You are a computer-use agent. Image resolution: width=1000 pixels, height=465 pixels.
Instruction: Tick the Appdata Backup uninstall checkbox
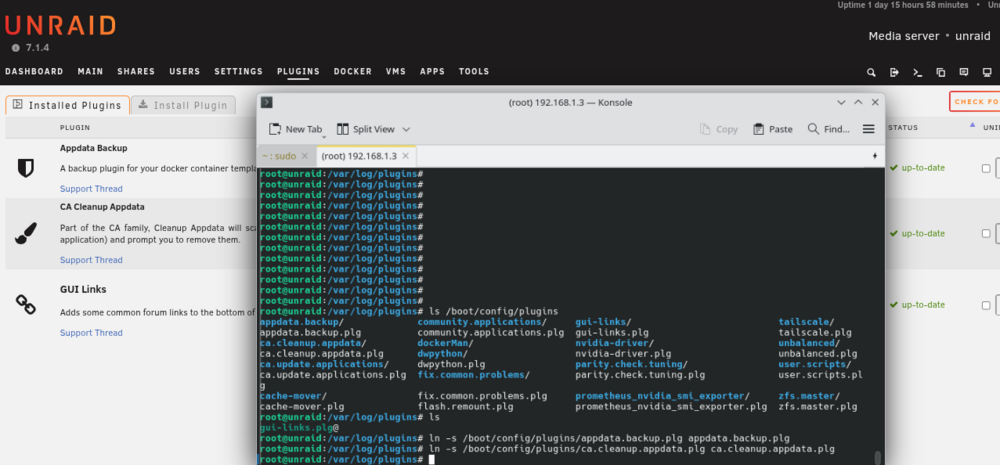986,168
